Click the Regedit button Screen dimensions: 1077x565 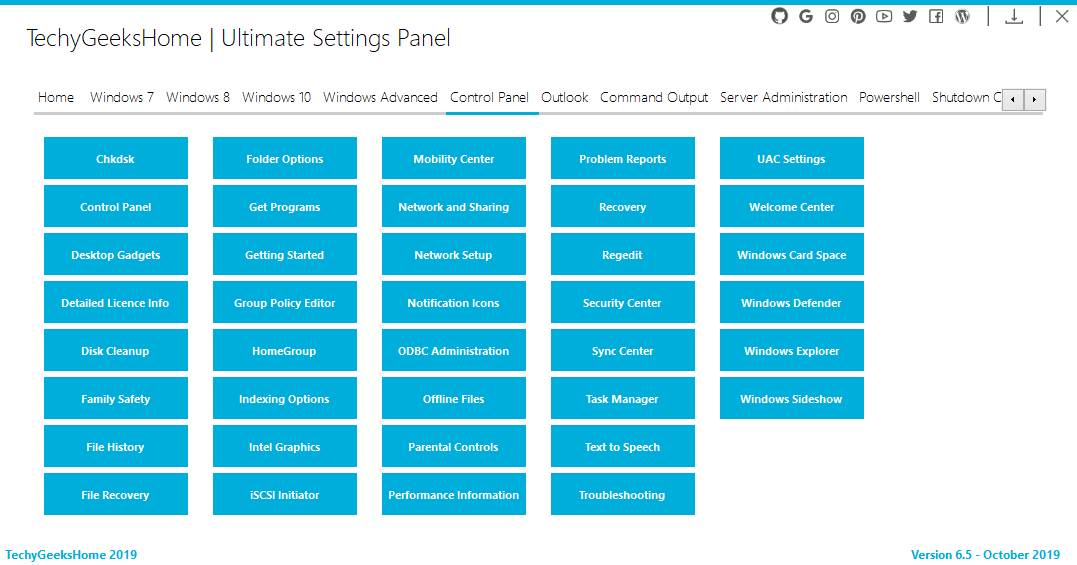[x=622, y=255]
